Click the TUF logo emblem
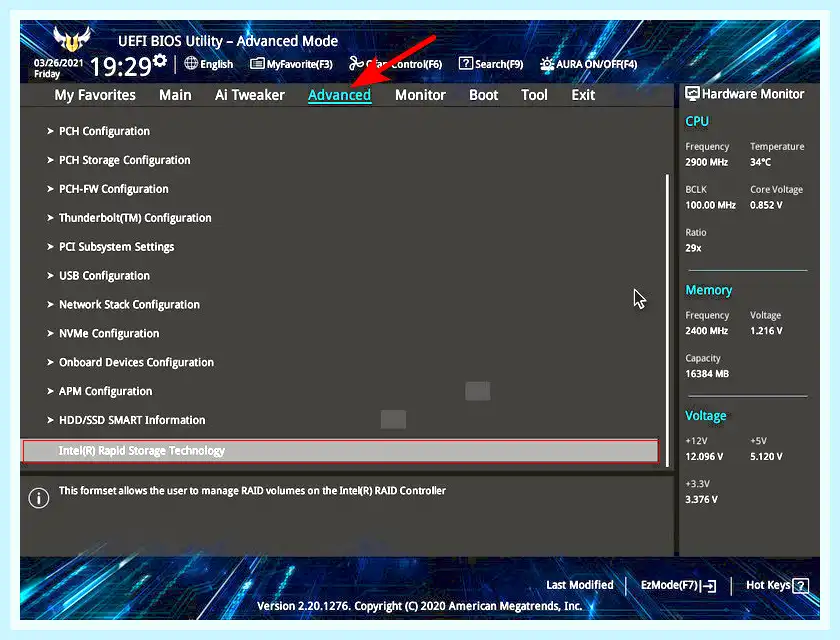The image size is (840, 640). [x=72, y=39]
